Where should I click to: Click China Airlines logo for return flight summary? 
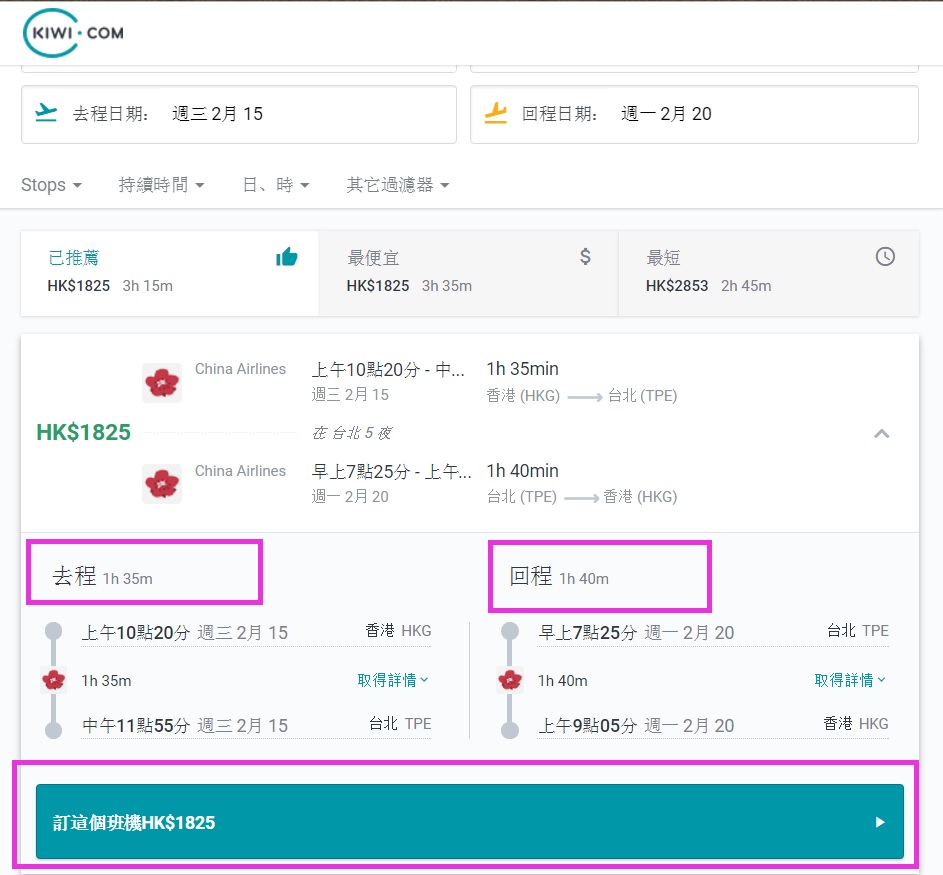[x=162, y=484]
